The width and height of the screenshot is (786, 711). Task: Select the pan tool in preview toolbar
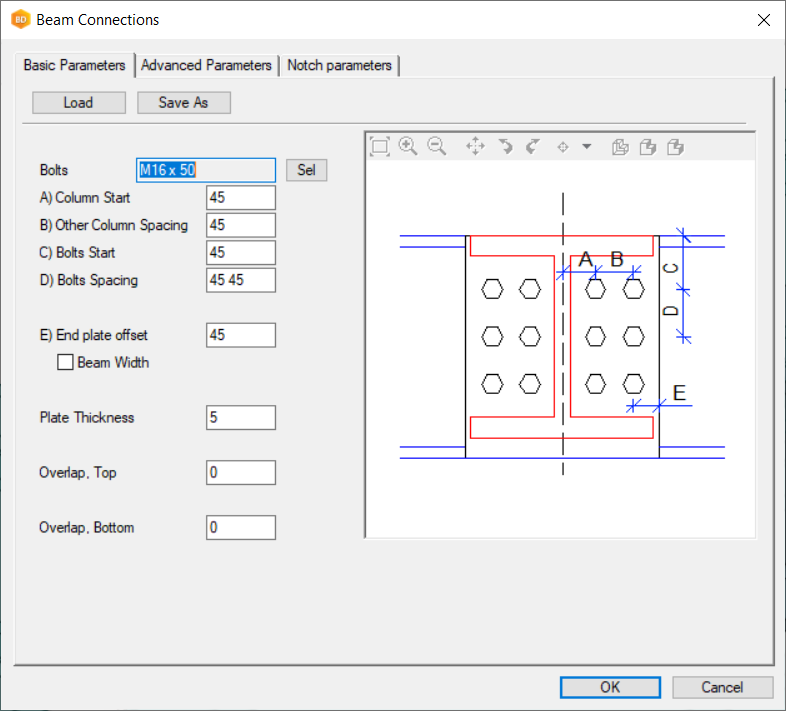[475, 146]
